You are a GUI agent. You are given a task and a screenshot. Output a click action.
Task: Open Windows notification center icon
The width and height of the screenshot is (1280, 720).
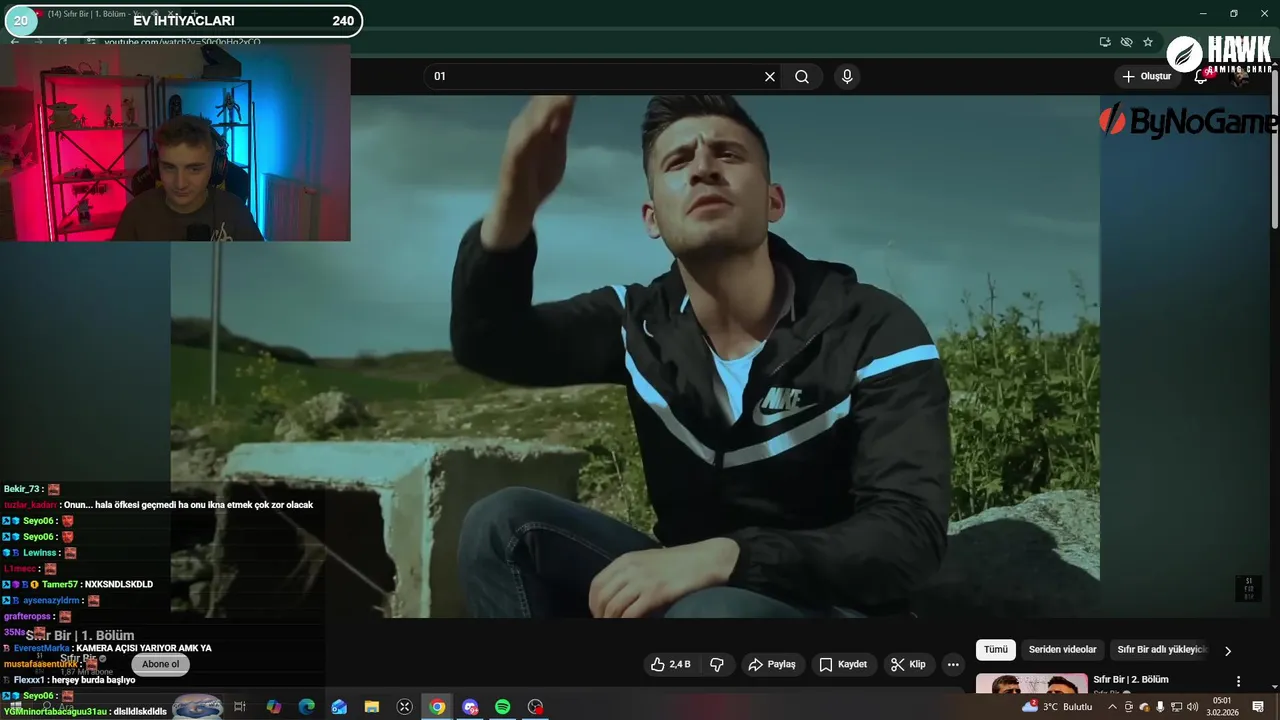pyautogui.click(x=1258, y=707)
